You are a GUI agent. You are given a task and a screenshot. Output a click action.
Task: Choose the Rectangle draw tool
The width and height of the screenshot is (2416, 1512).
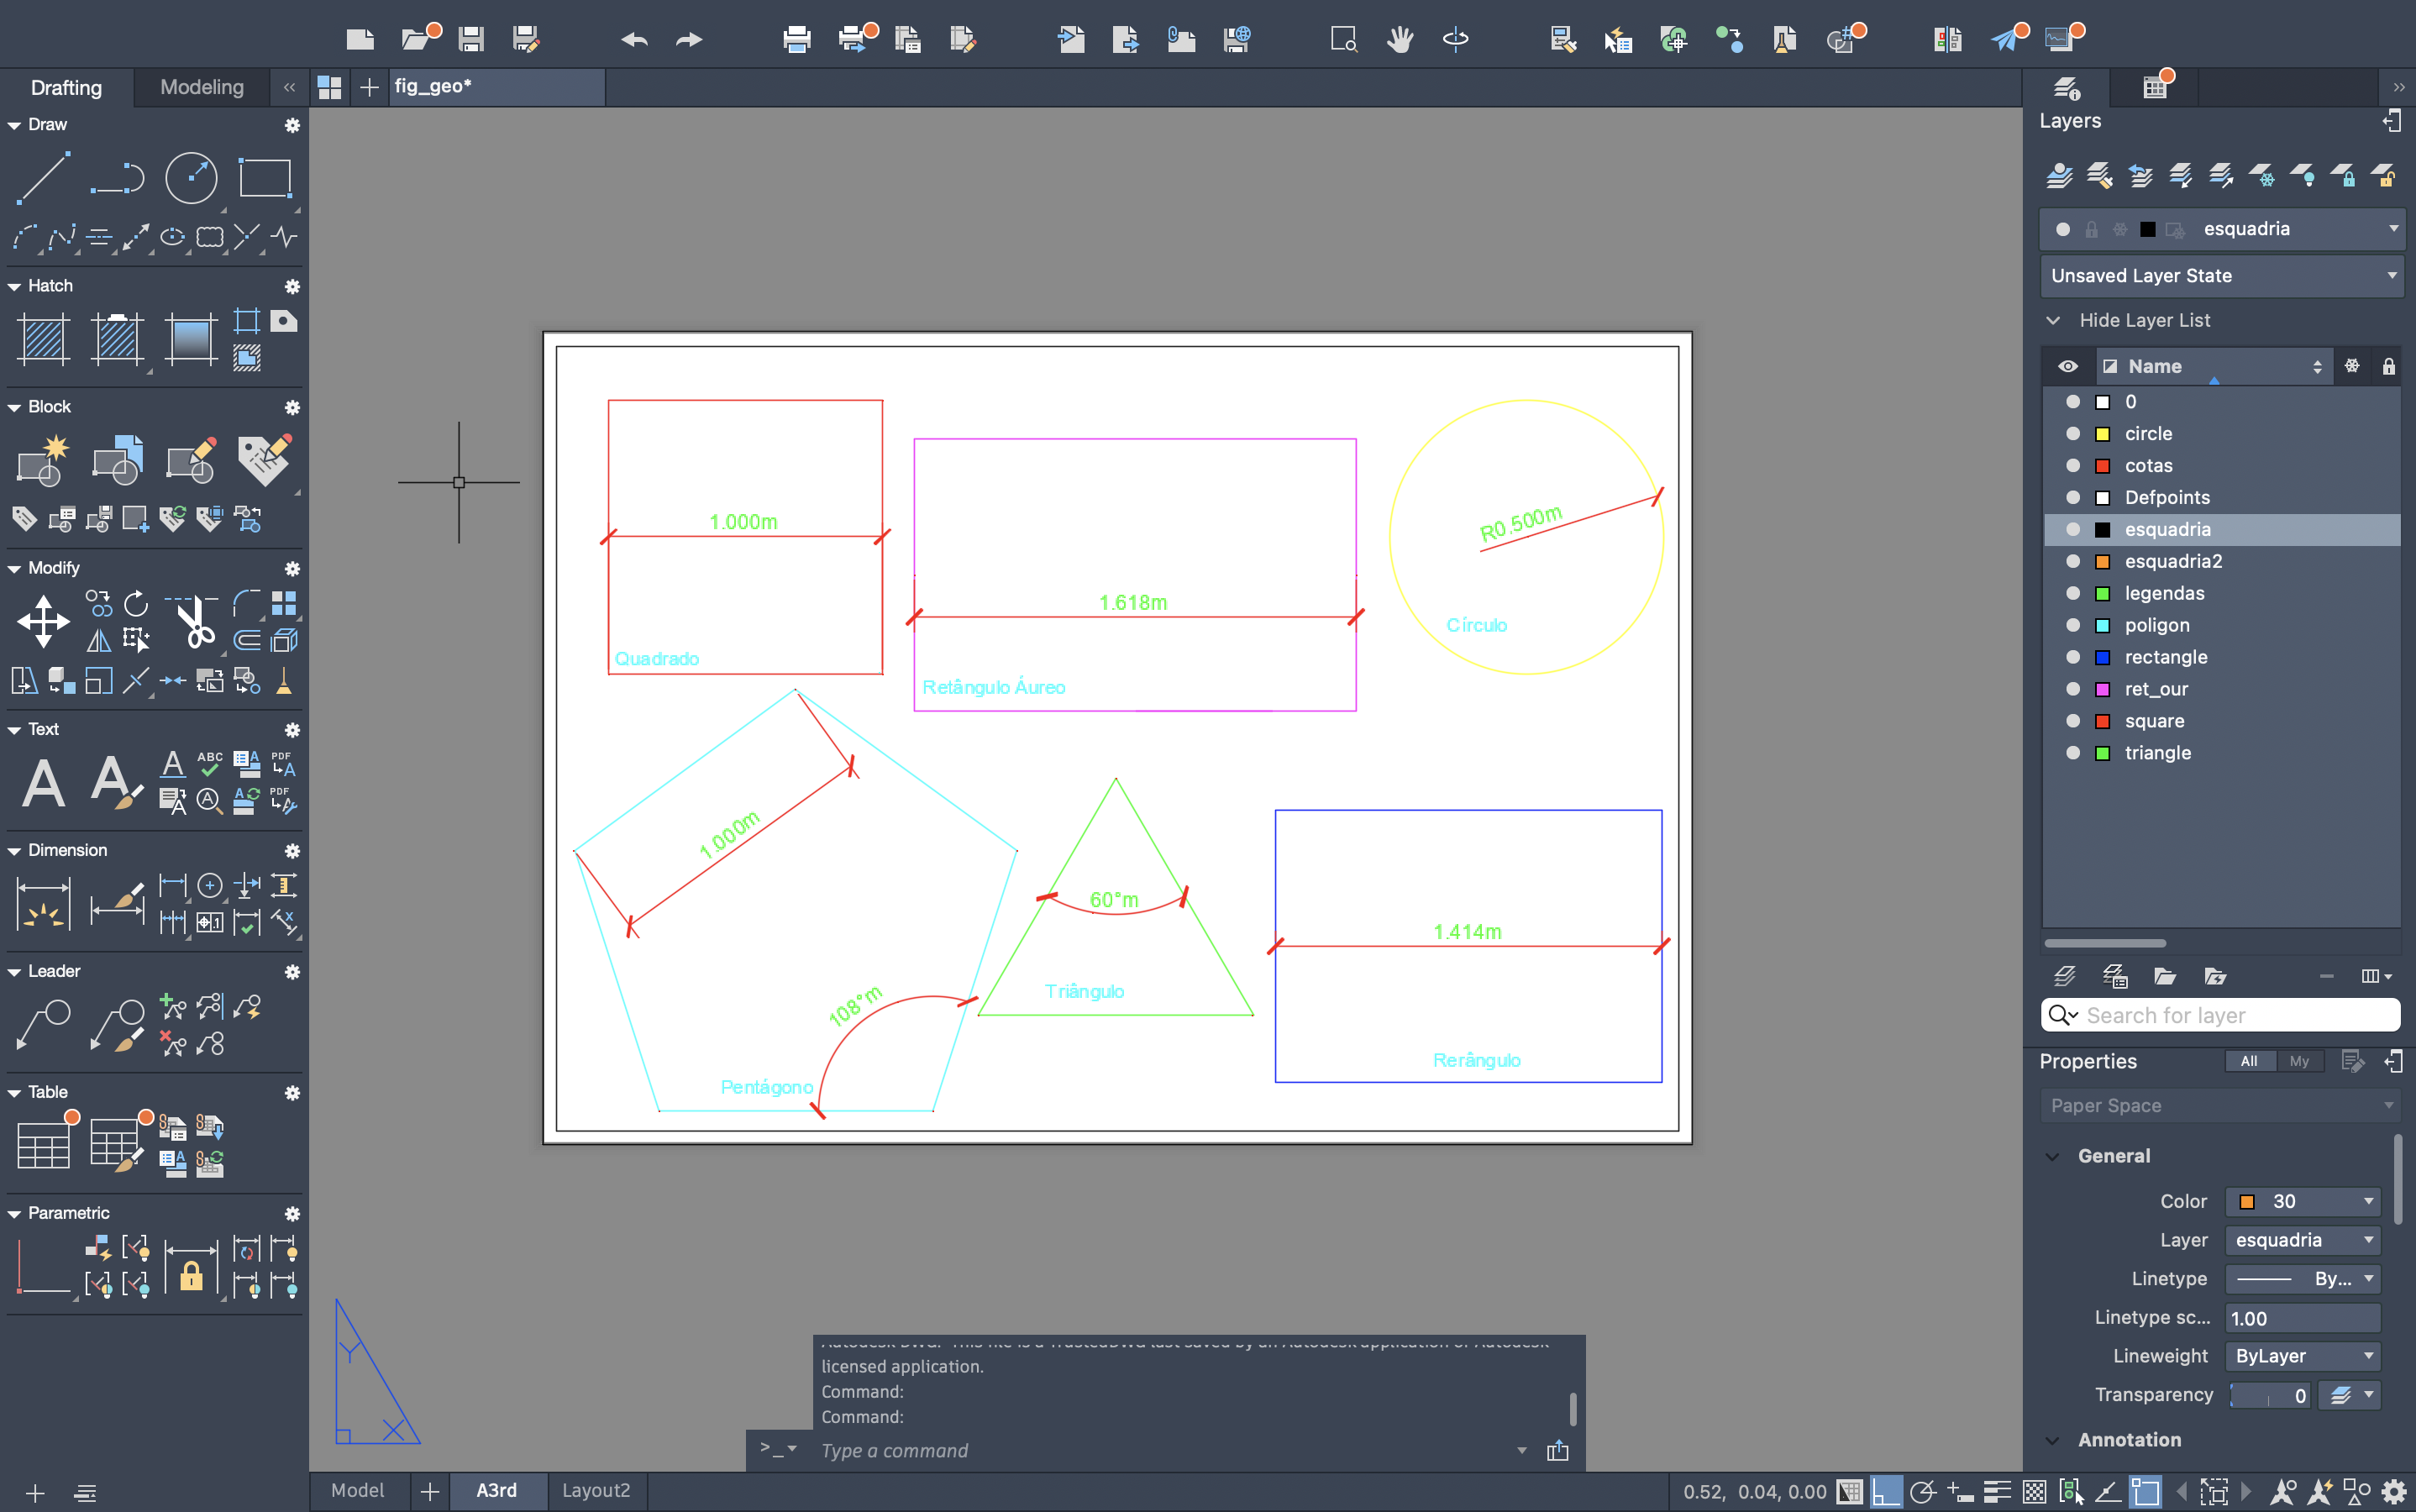coord(265,178)
